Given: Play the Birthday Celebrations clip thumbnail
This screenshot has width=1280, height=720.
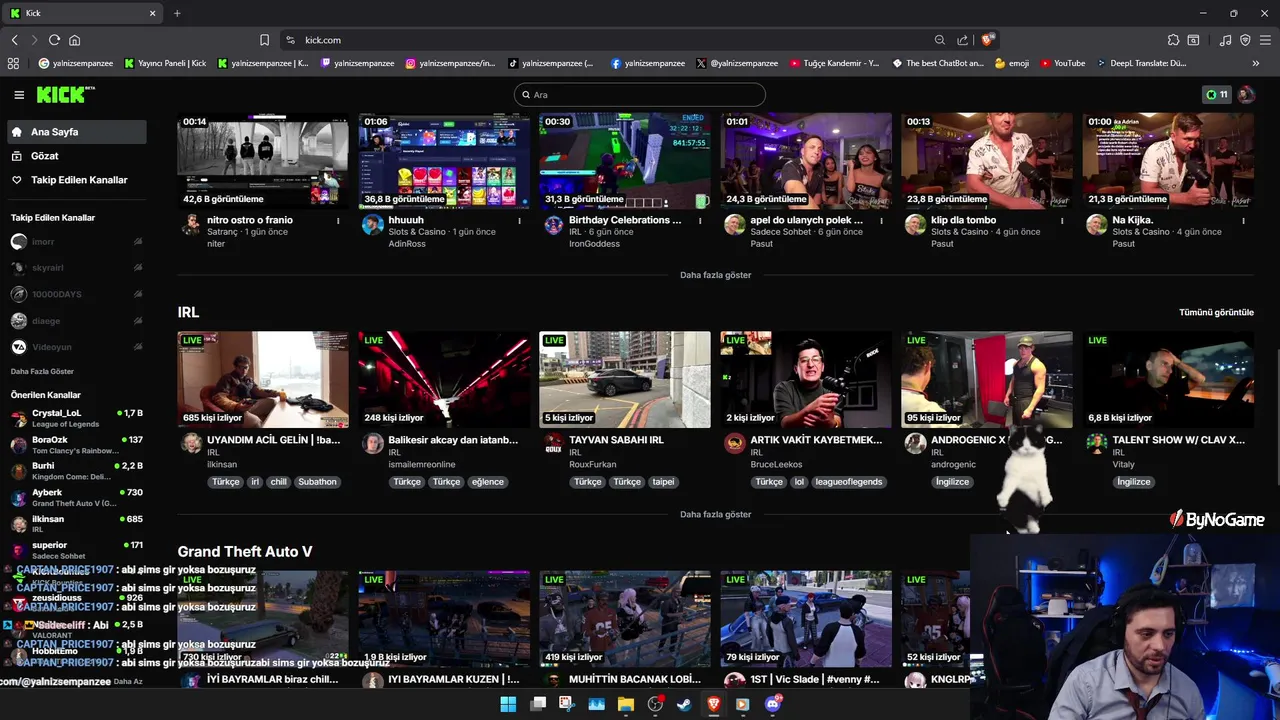Looking at the screenshot, I should (625, 160).
